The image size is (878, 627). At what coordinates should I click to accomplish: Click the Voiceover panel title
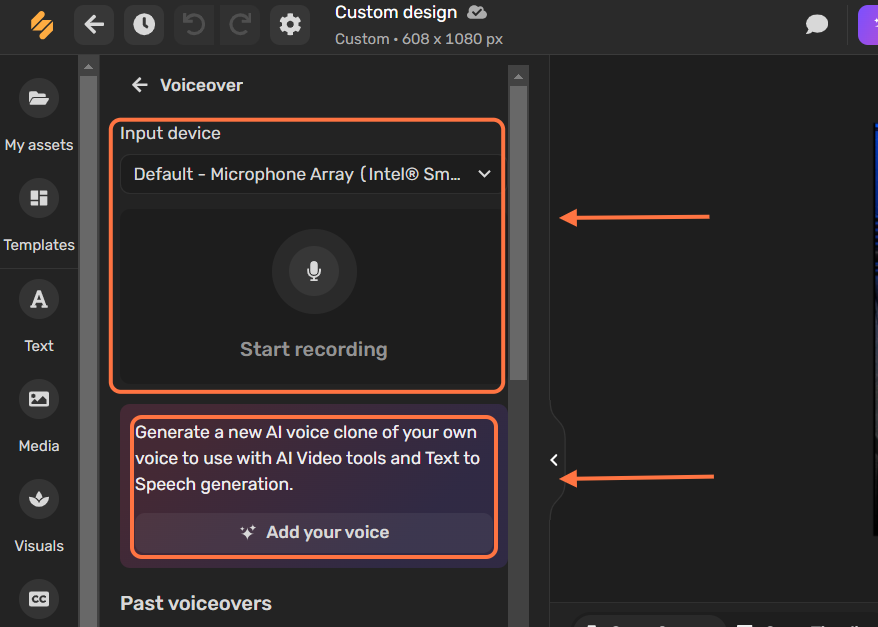[x=202, y=85]
